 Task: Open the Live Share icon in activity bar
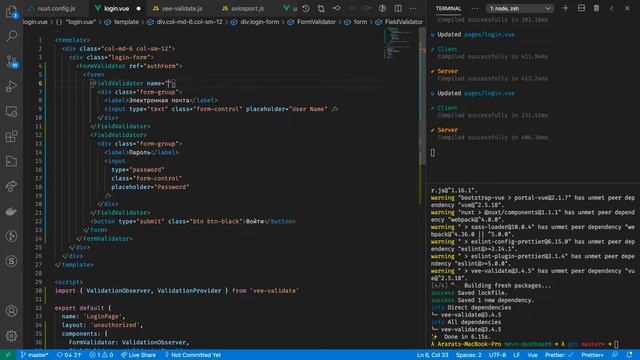[11, 187]
